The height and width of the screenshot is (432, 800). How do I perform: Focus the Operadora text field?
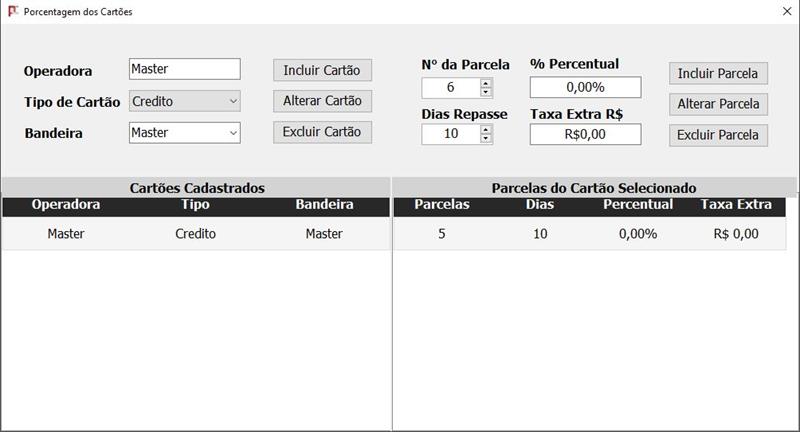tap(185, 69)
